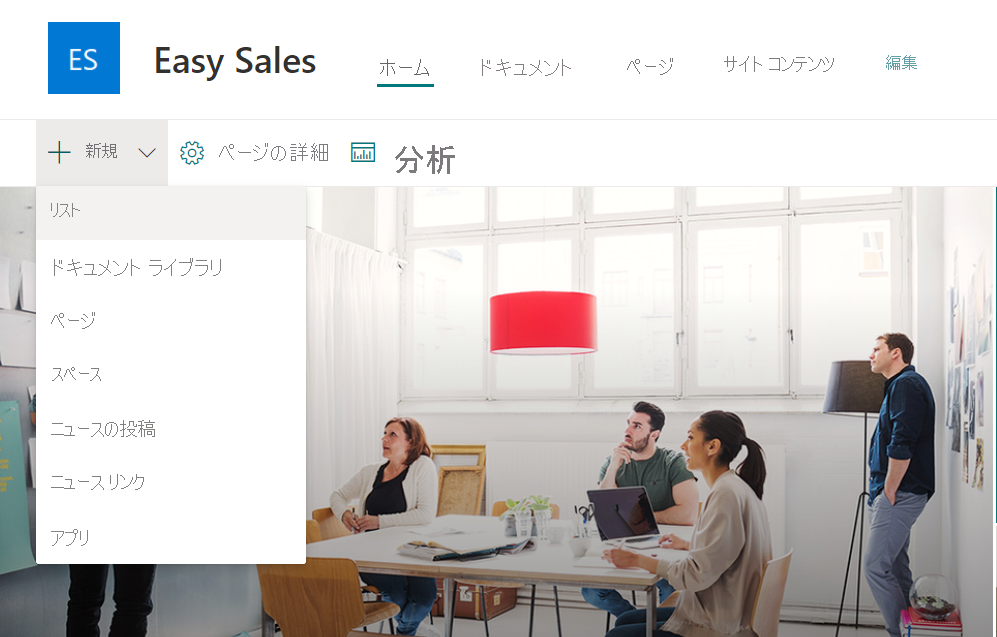Click the 分析 analytics button label
997x637 pixels.
point(425,159)
